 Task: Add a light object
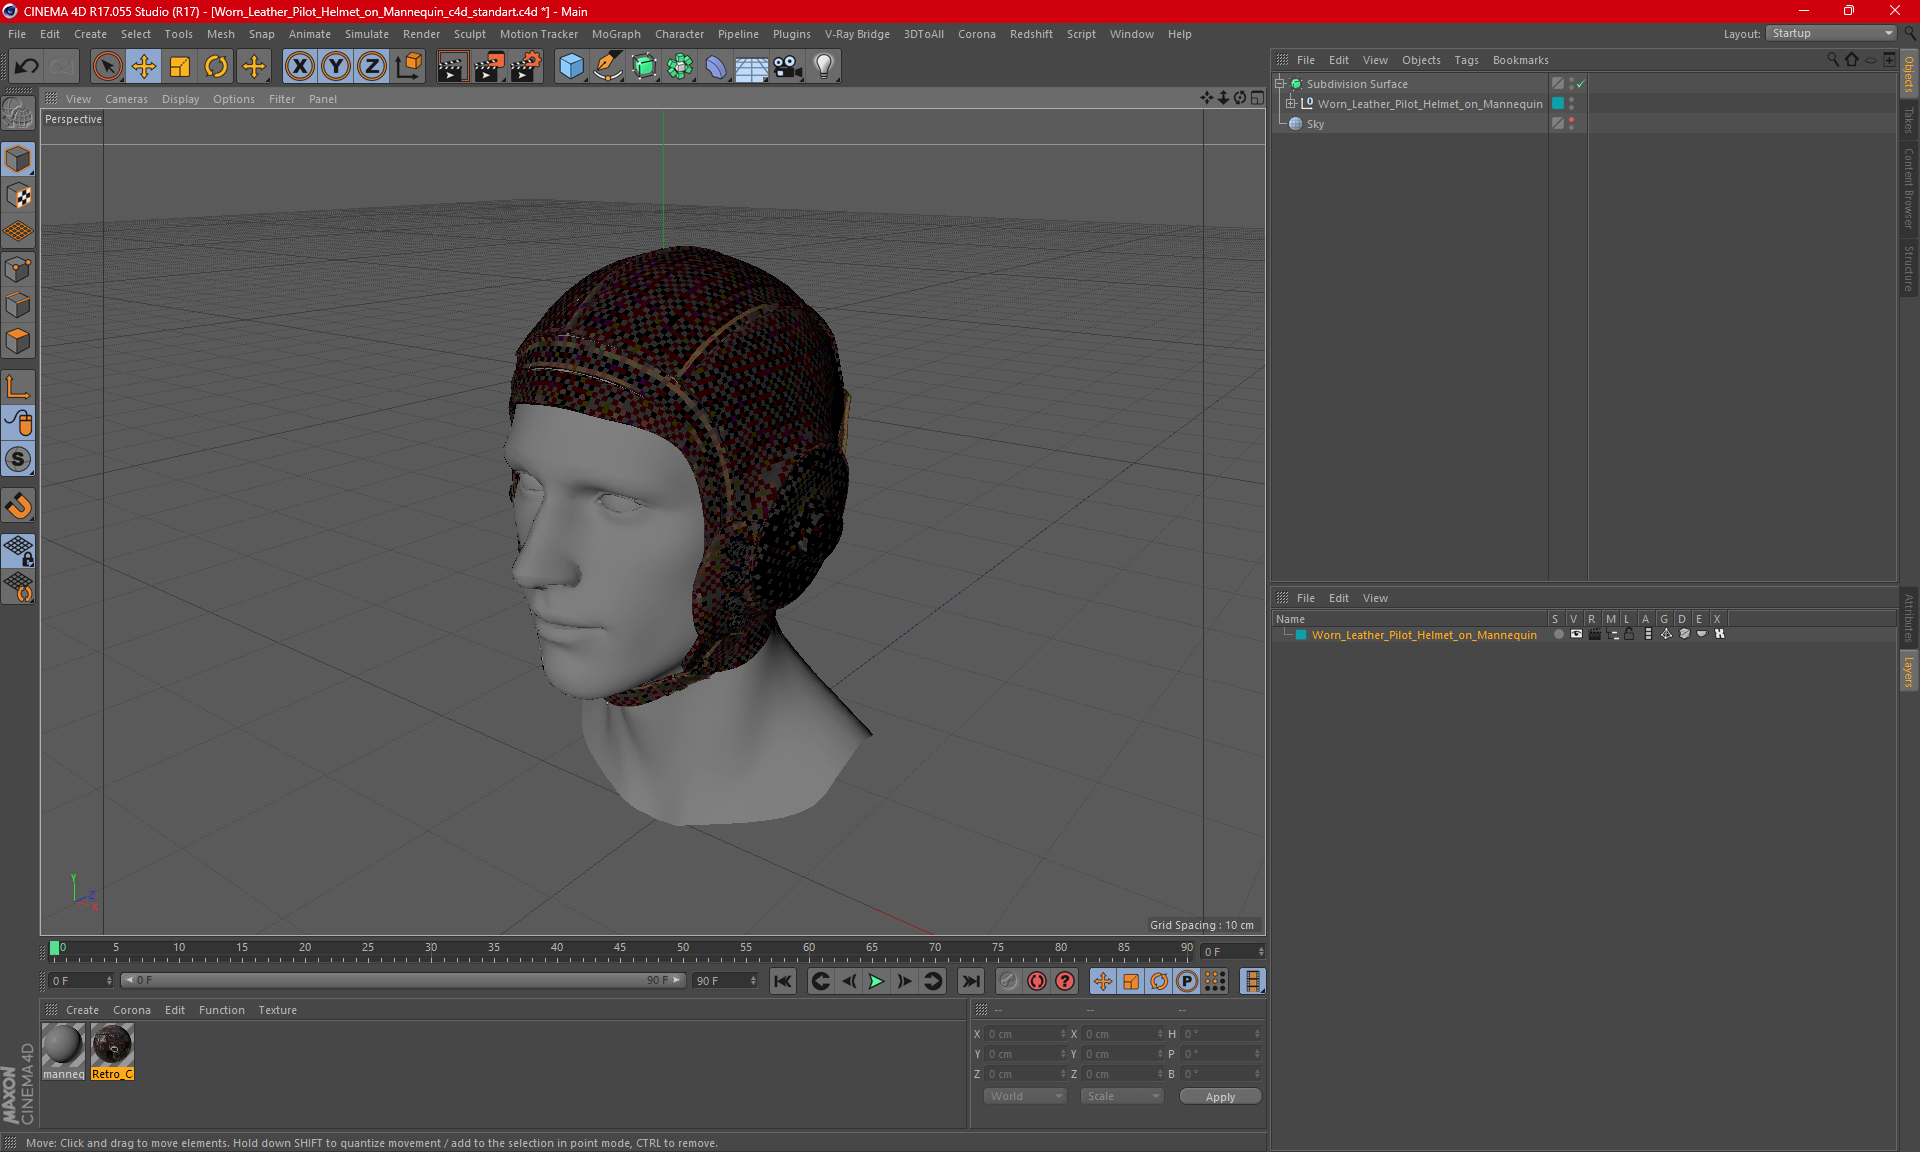(824, 67)
